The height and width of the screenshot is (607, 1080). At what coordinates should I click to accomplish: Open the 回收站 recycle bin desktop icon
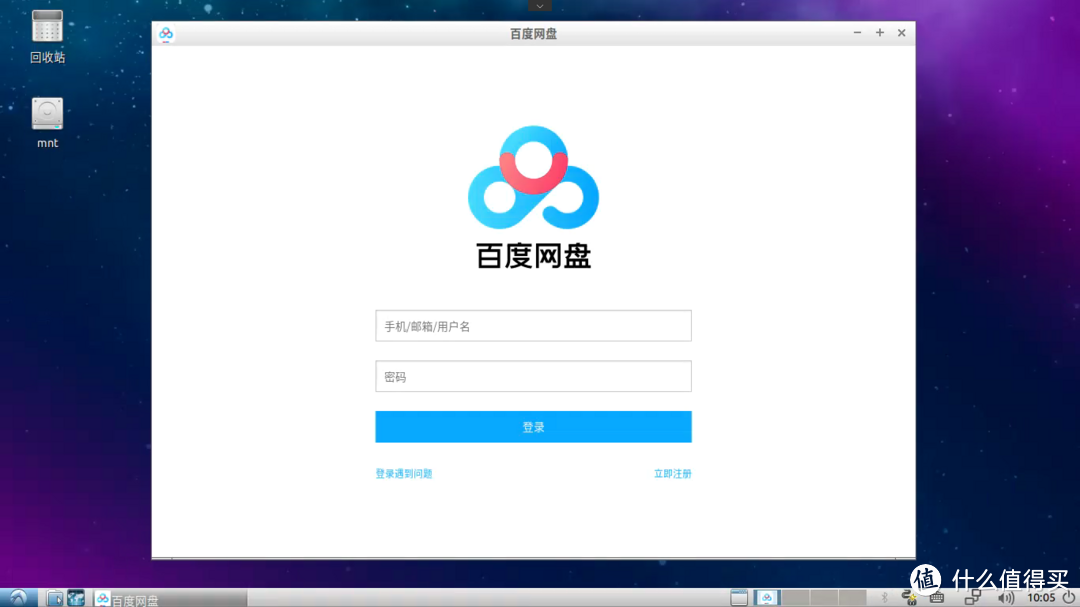[47, 37]
